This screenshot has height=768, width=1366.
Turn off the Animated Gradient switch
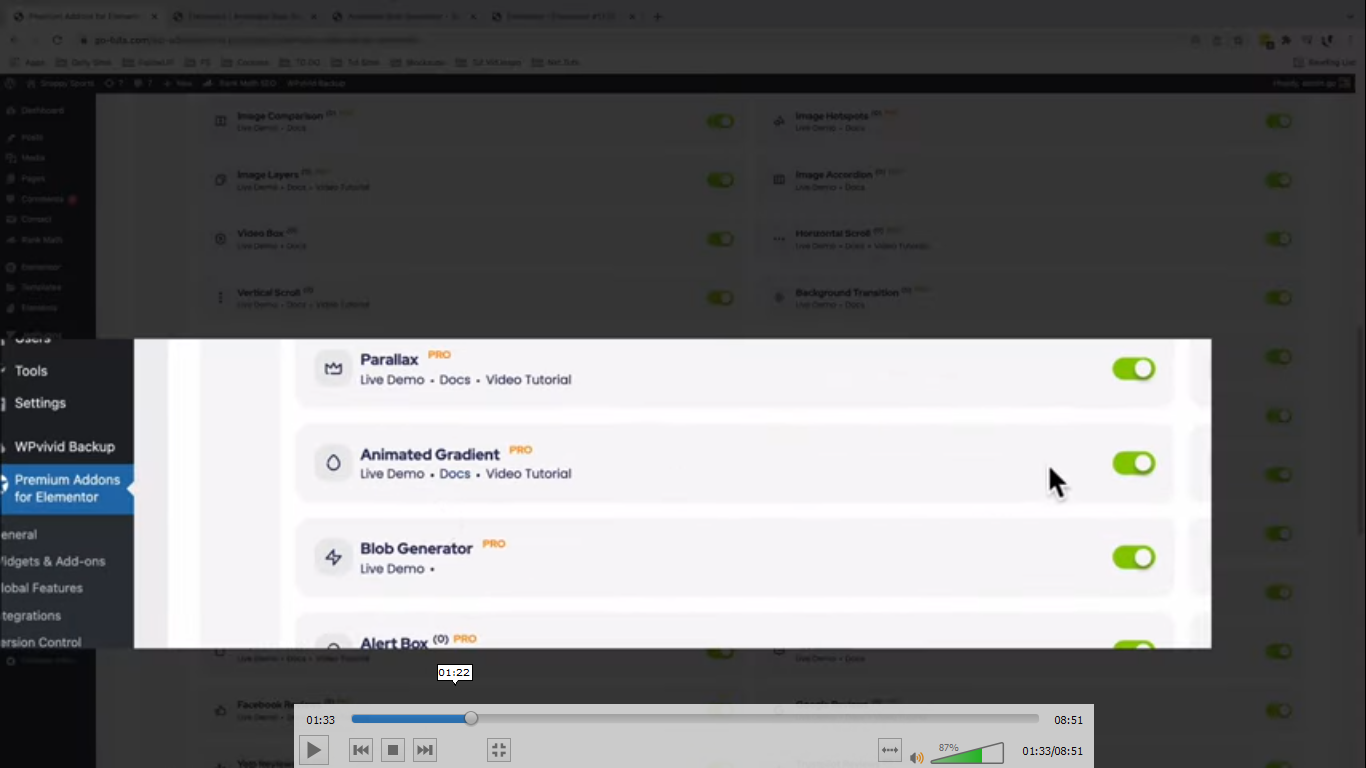point(1134,463)
